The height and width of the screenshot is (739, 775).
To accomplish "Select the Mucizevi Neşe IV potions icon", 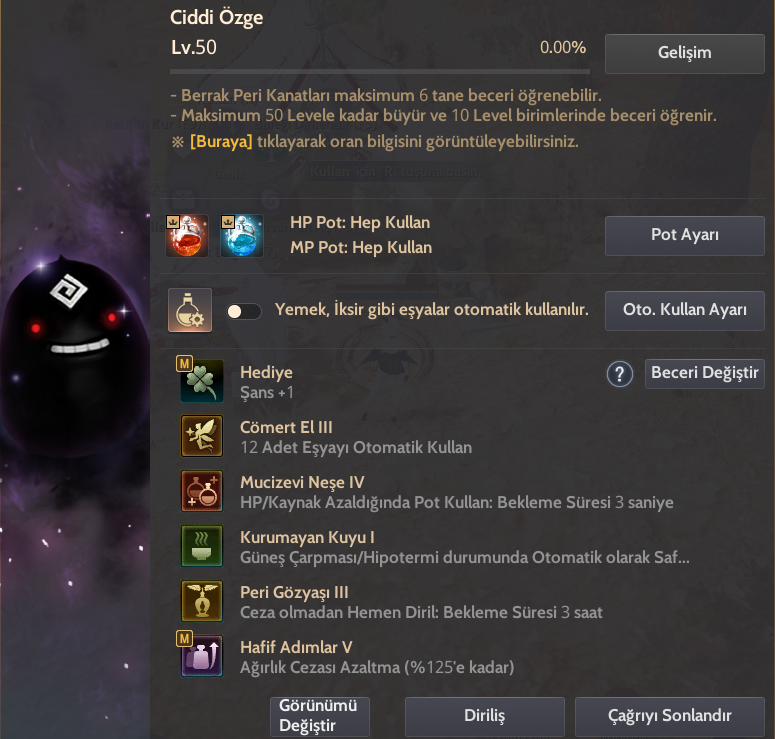I will click(202, 490).
